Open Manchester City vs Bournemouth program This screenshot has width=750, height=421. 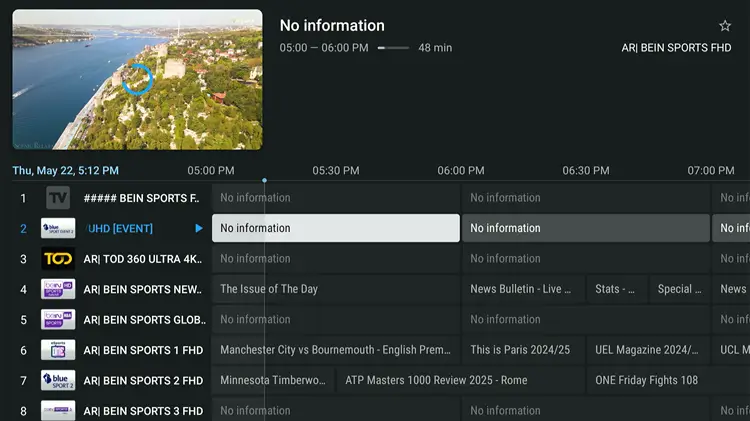tap(336, 350)
